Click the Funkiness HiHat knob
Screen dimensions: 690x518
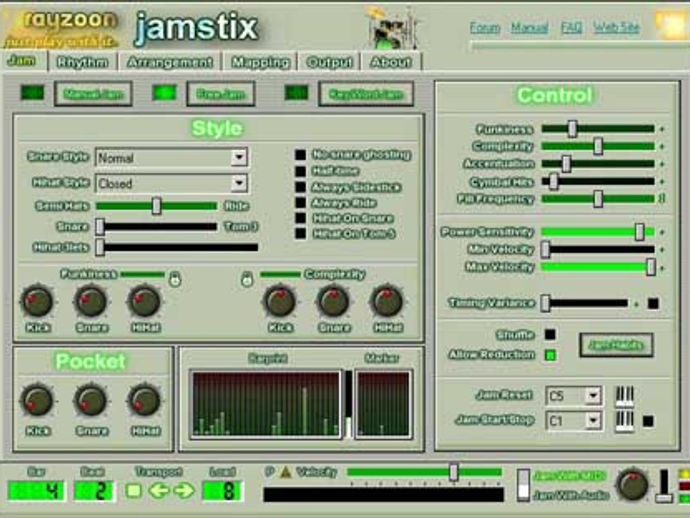point(144,301)
